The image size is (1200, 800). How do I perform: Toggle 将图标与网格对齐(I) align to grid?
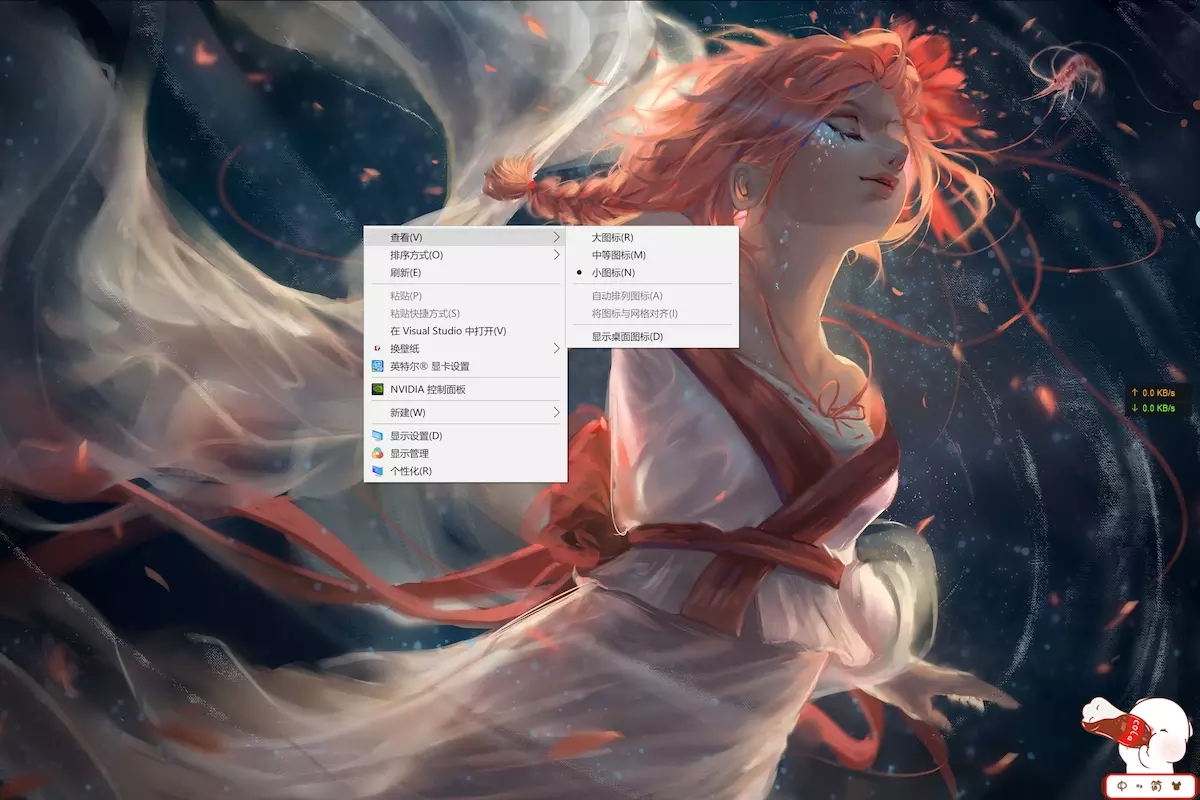tap(652, 313)
